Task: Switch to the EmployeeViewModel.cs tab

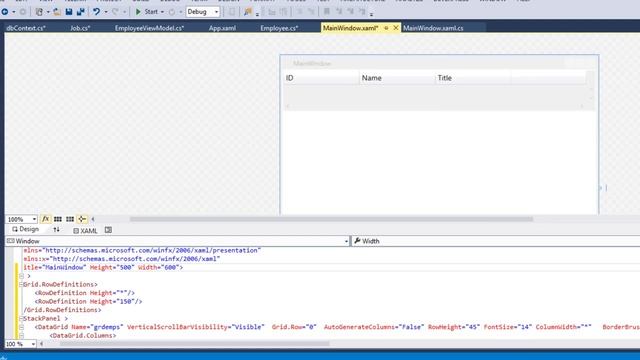Action: click(x=149, y=28)
